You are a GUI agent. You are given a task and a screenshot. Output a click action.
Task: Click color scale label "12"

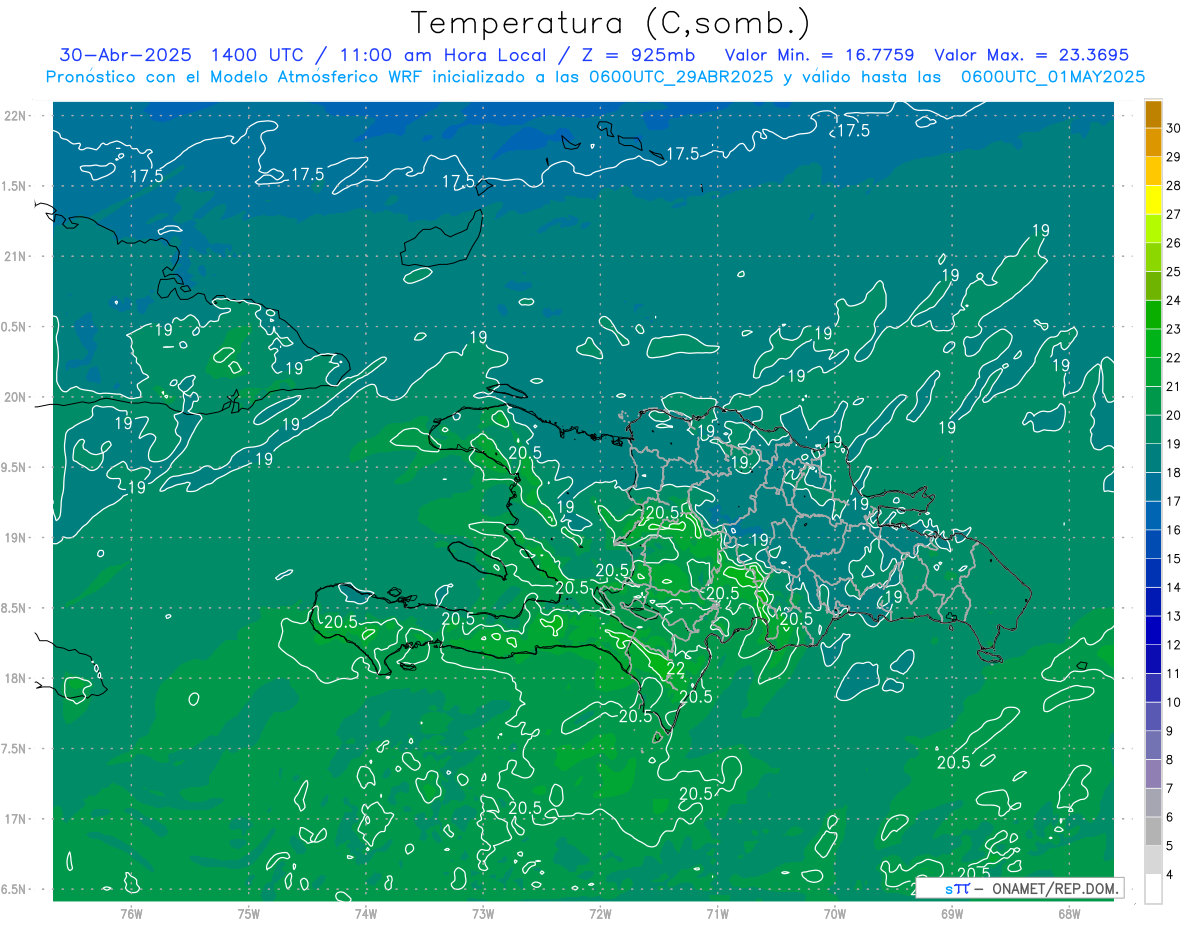pyautogui.click(x=1174, y=645)
